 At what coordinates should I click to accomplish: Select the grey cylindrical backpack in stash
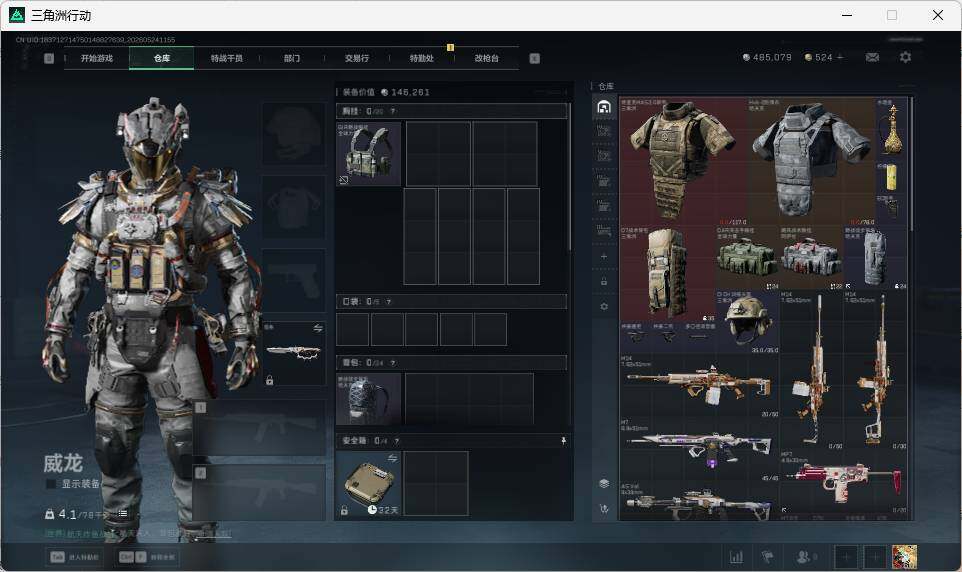point(875,257)
